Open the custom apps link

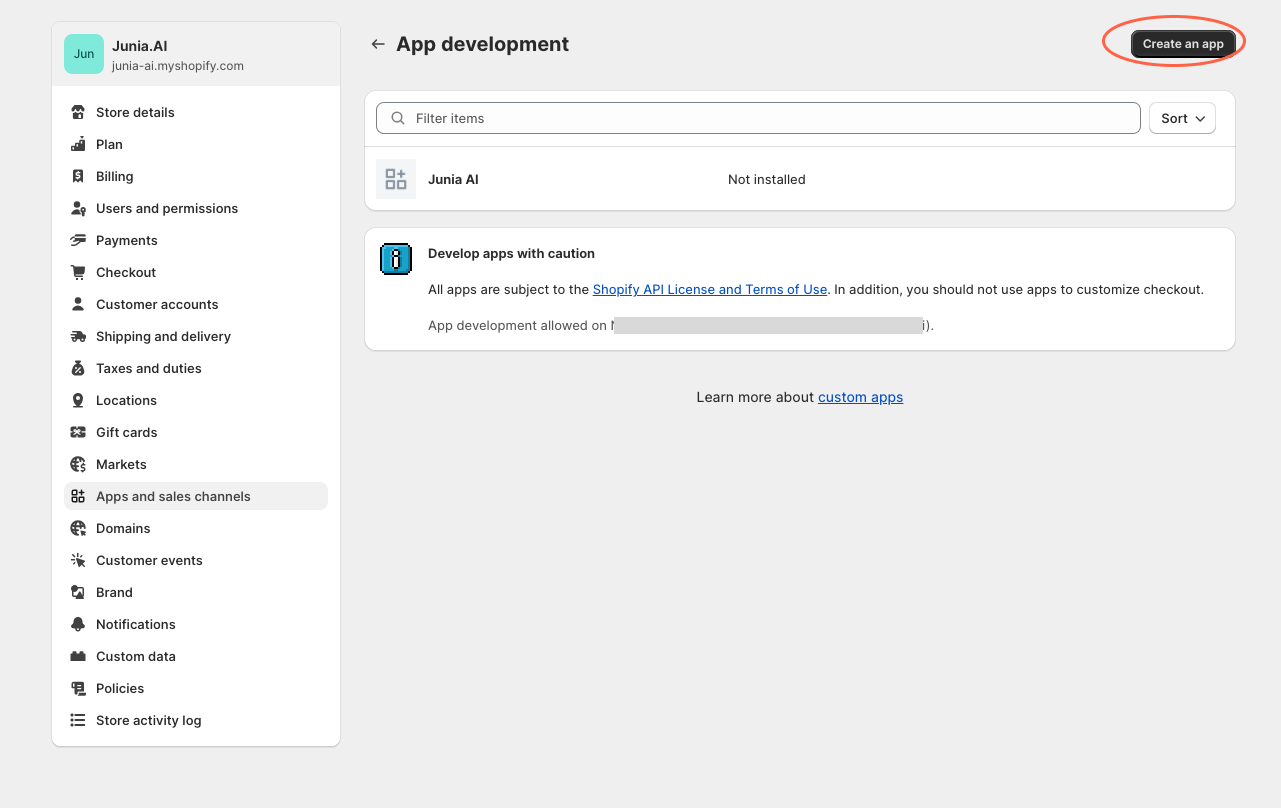pyautogui.click(x=860, y=397)
